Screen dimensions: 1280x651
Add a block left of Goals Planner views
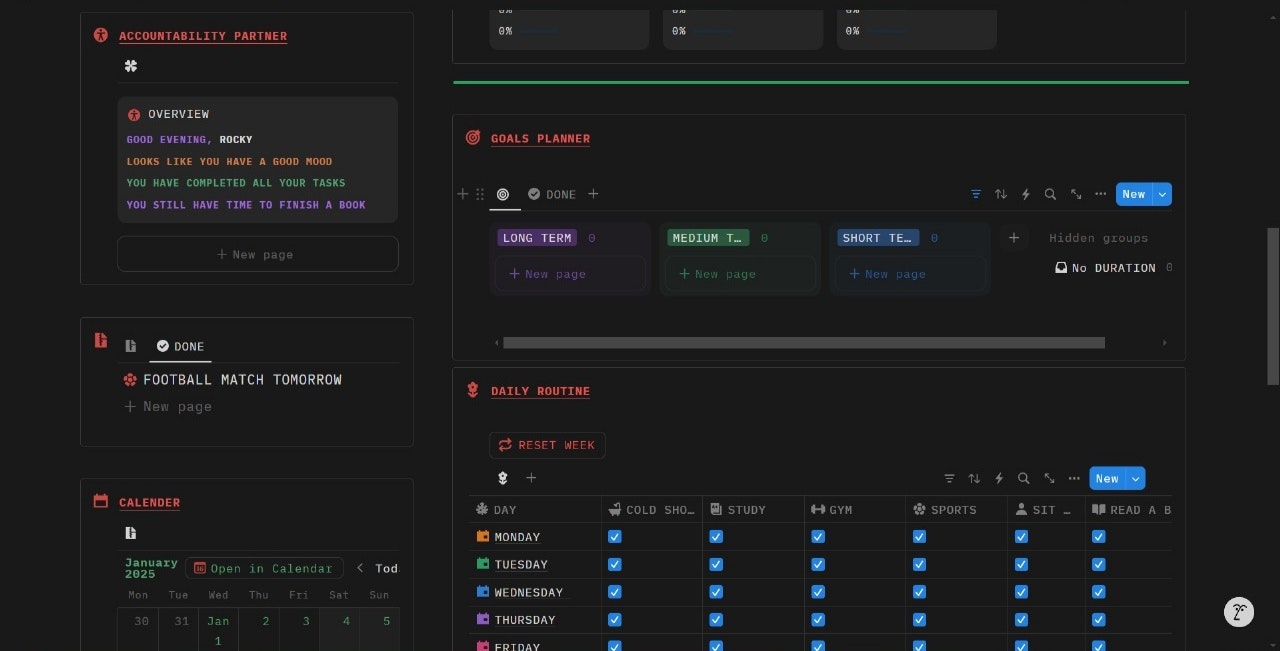point(463,194)
